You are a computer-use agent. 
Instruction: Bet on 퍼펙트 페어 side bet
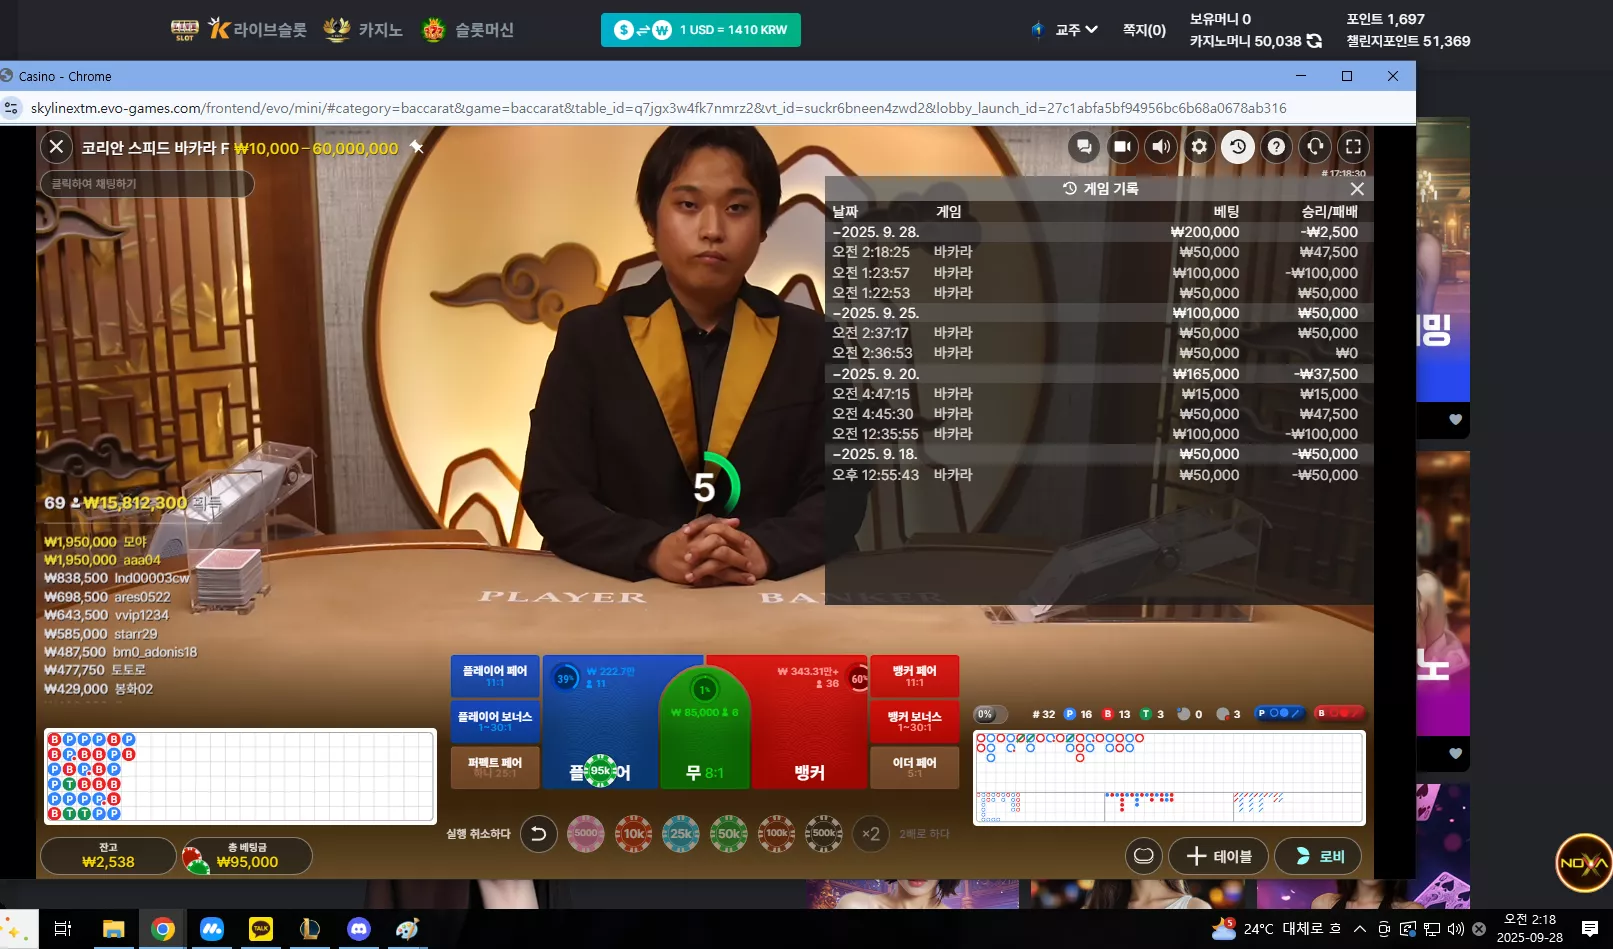pos(495,767)
